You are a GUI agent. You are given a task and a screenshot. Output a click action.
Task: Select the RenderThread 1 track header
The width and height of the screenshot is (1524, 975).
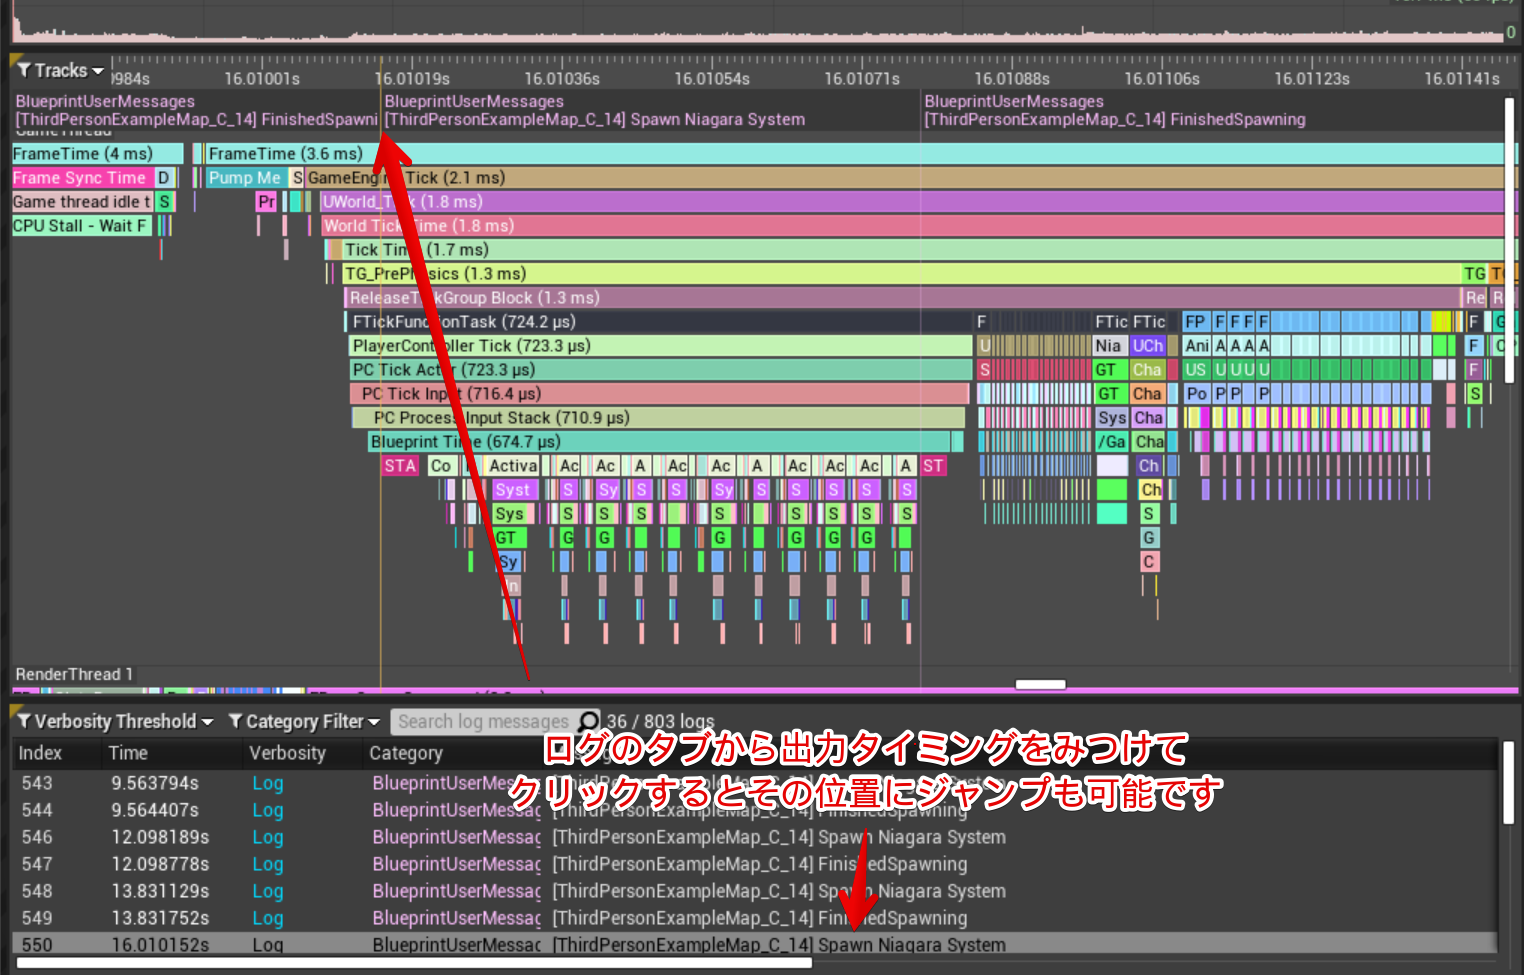tap(74, 674)
